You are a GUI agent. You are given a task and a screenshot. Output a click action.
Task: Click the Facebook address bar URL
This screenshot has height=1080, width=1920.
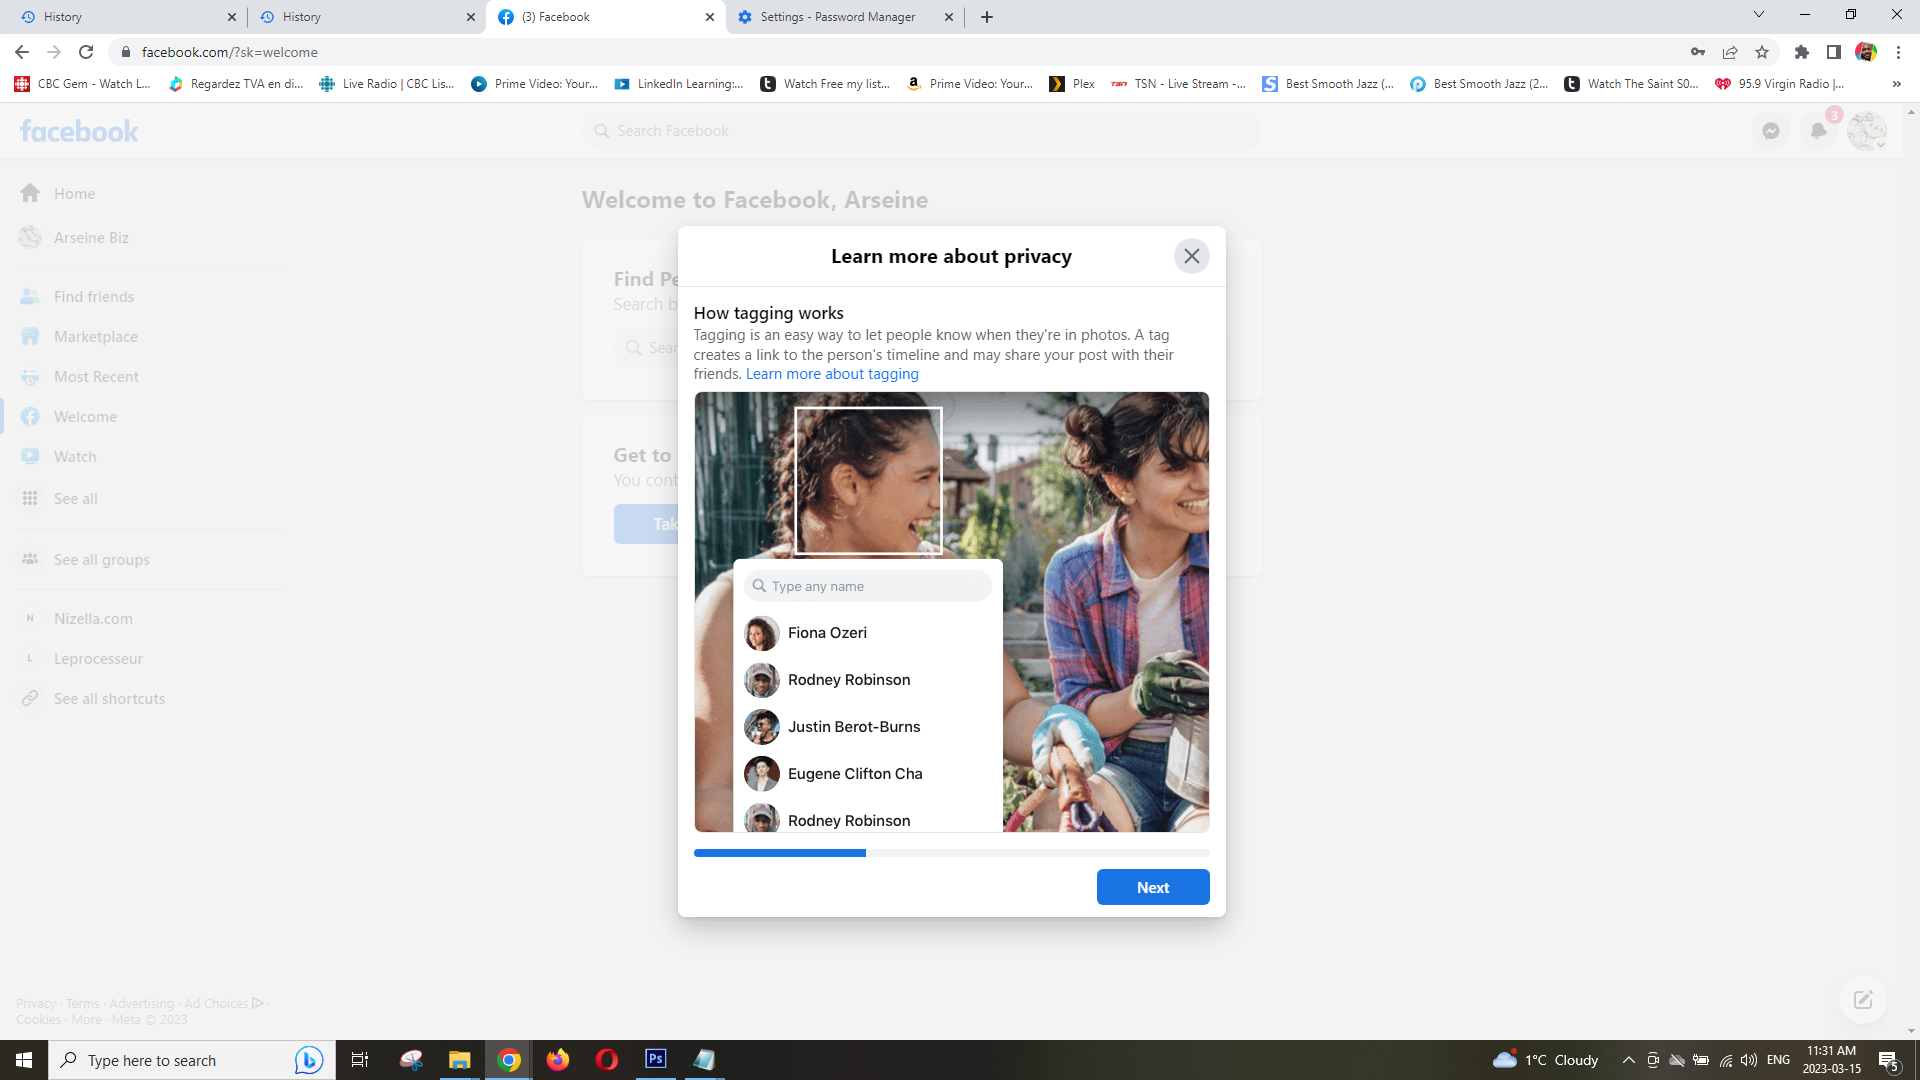[x=230, y=52]
